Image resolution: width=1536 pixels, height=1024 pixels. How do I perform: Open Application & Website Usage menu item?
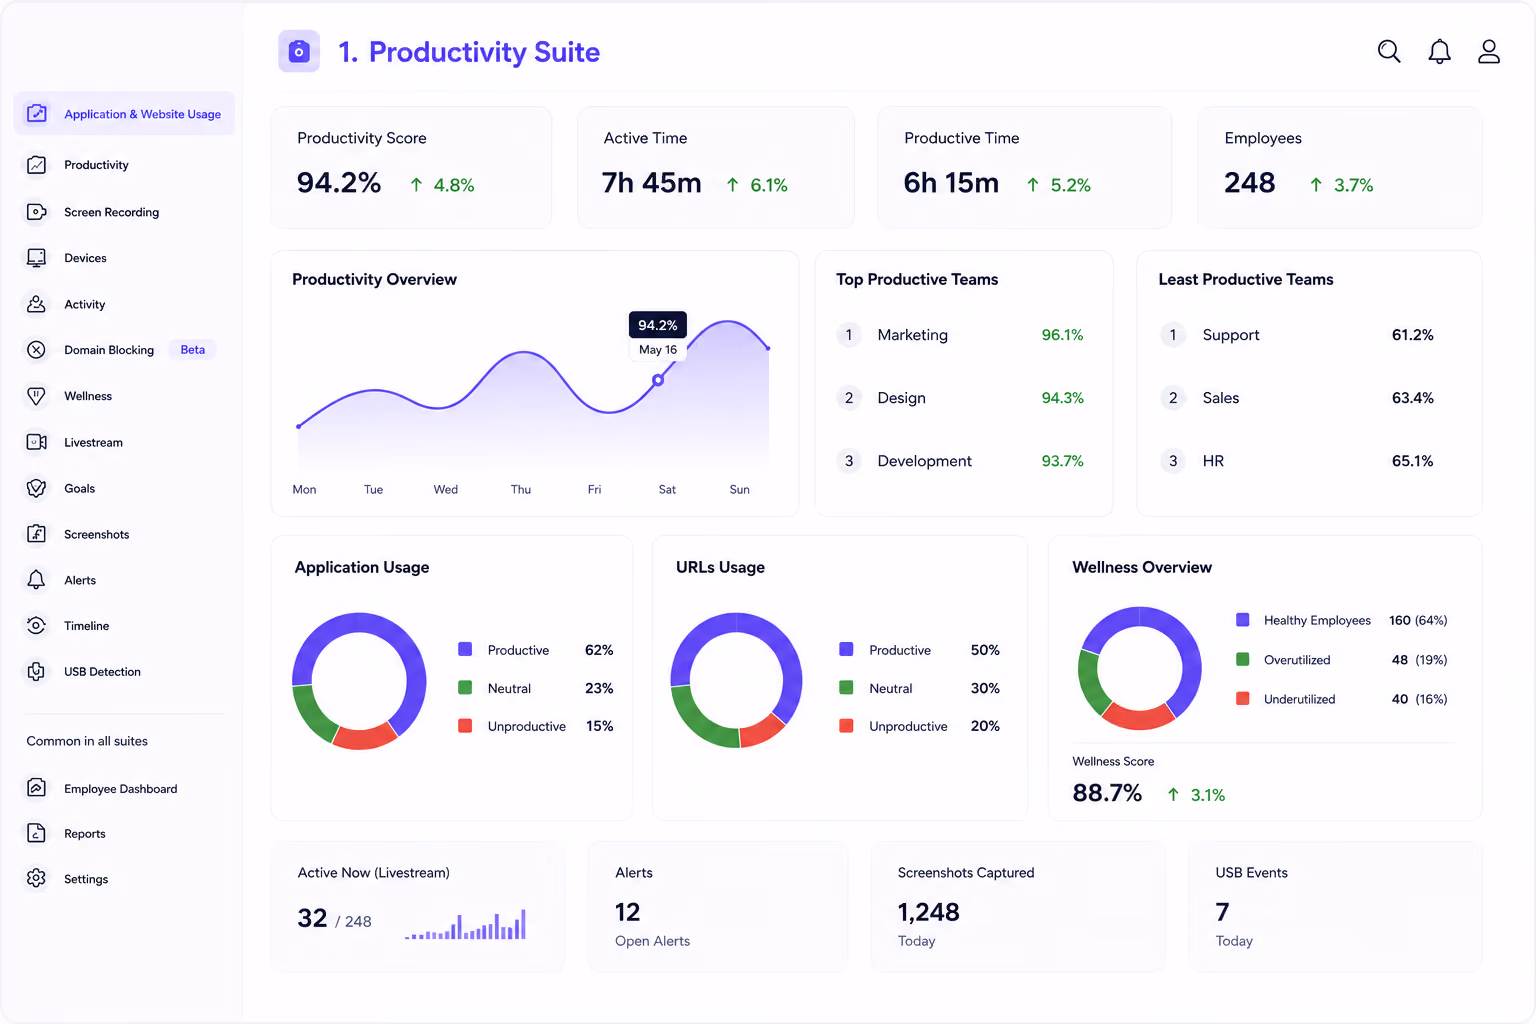pos(124,113)
